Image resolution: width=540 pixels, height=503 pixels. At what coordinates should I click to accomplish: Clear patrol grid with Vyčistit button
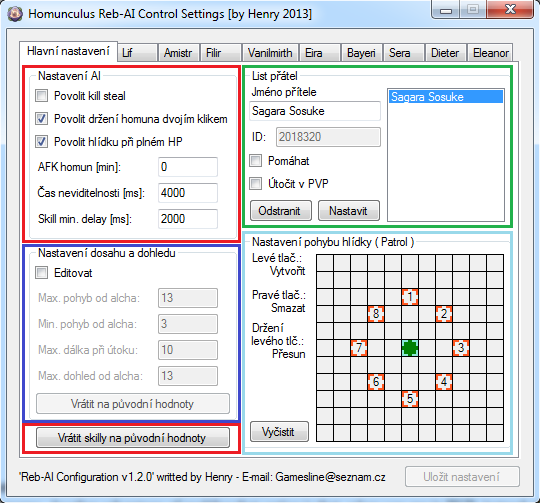pyautogui.click(x=279, y=431)
